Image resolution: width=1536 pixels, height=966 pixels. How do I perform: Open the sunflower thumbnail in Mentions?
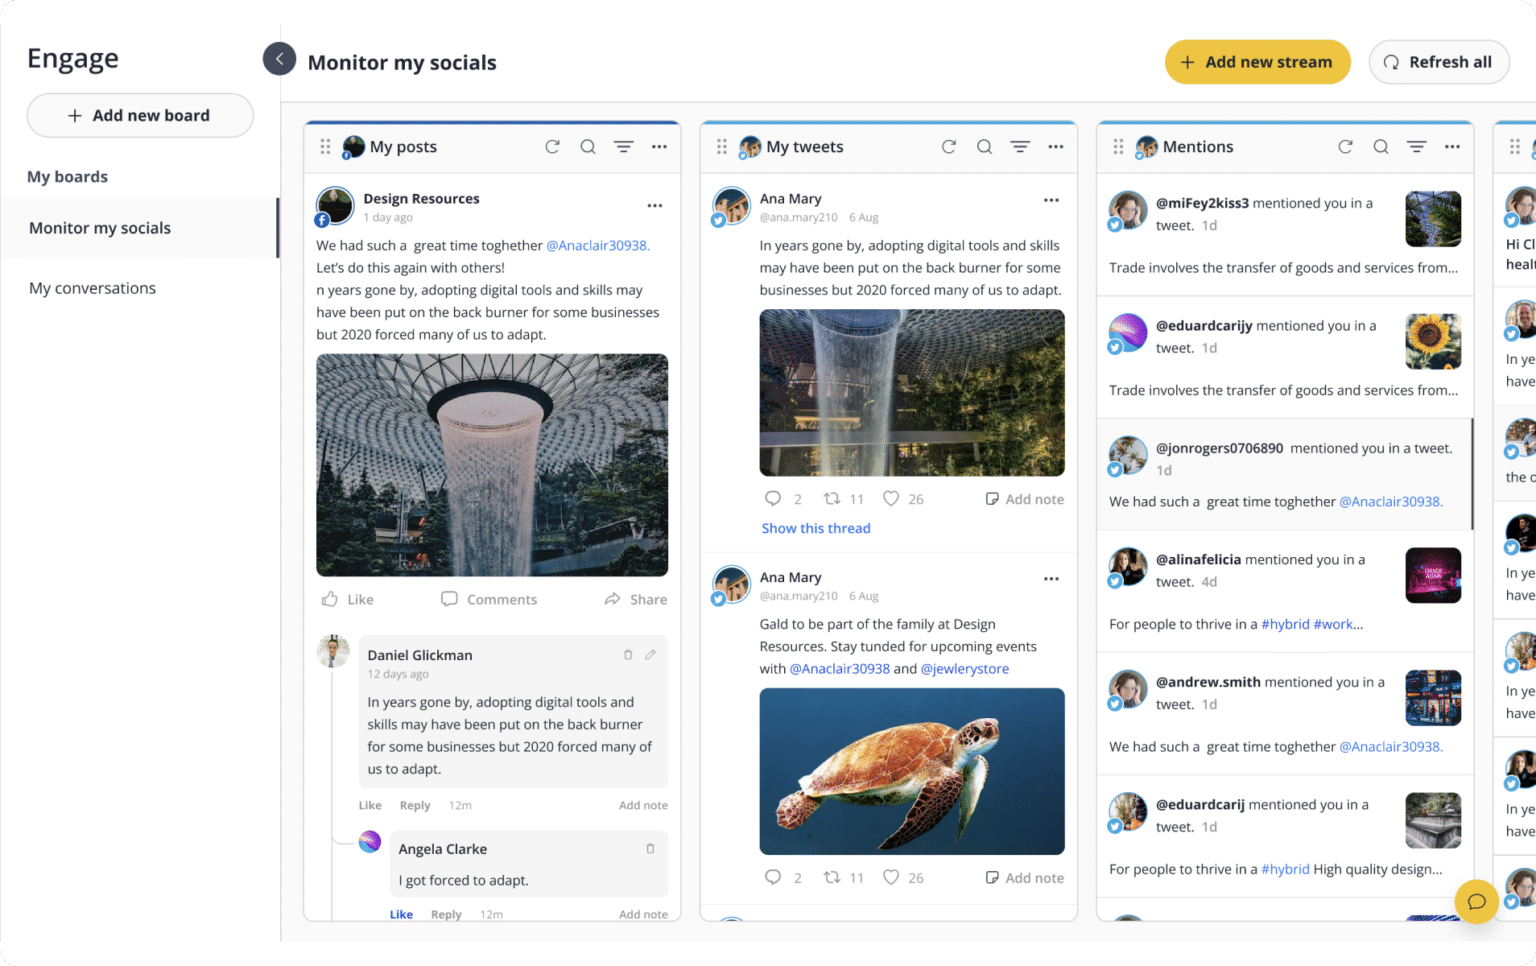tap(1433, 341)
